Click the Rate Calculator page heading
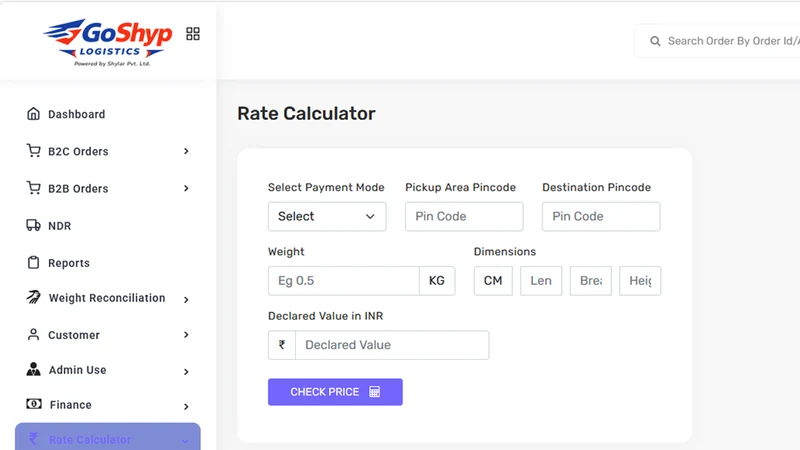This screenshot has height=450, width=800. pos(306,113)
